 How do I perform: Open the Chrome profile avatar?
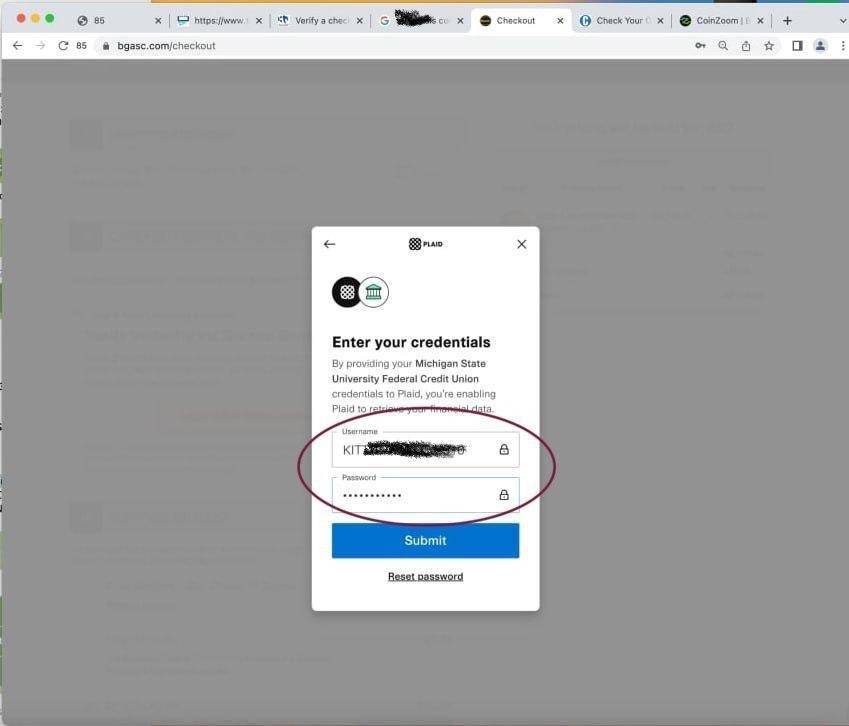[x=820, y=46]
